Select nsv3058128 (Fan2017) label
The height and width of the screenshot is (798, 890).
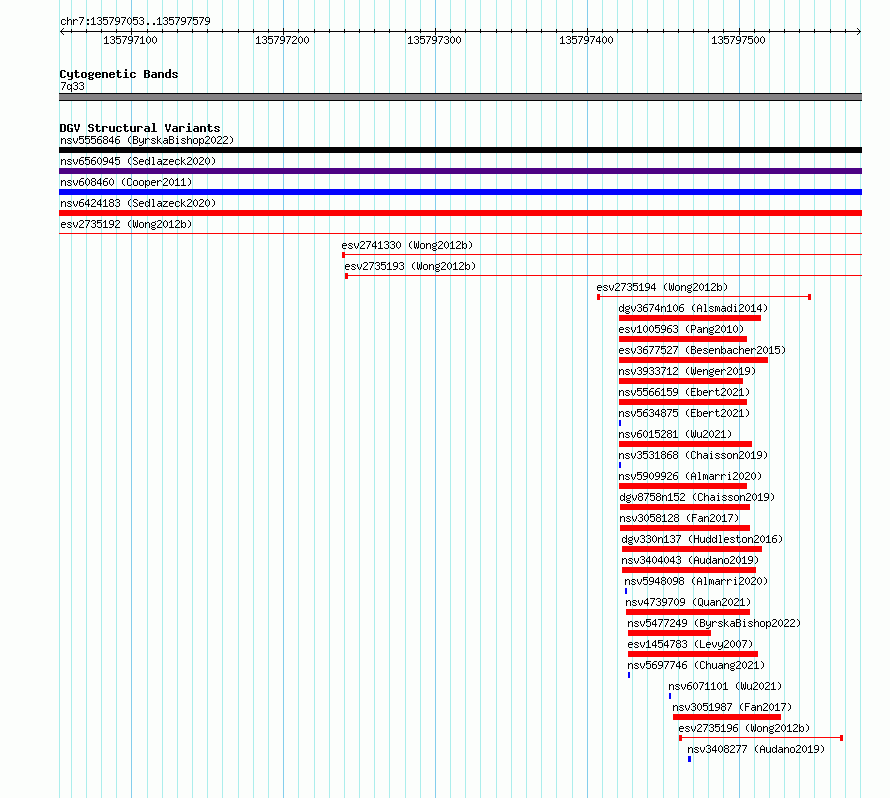[679, 518]
